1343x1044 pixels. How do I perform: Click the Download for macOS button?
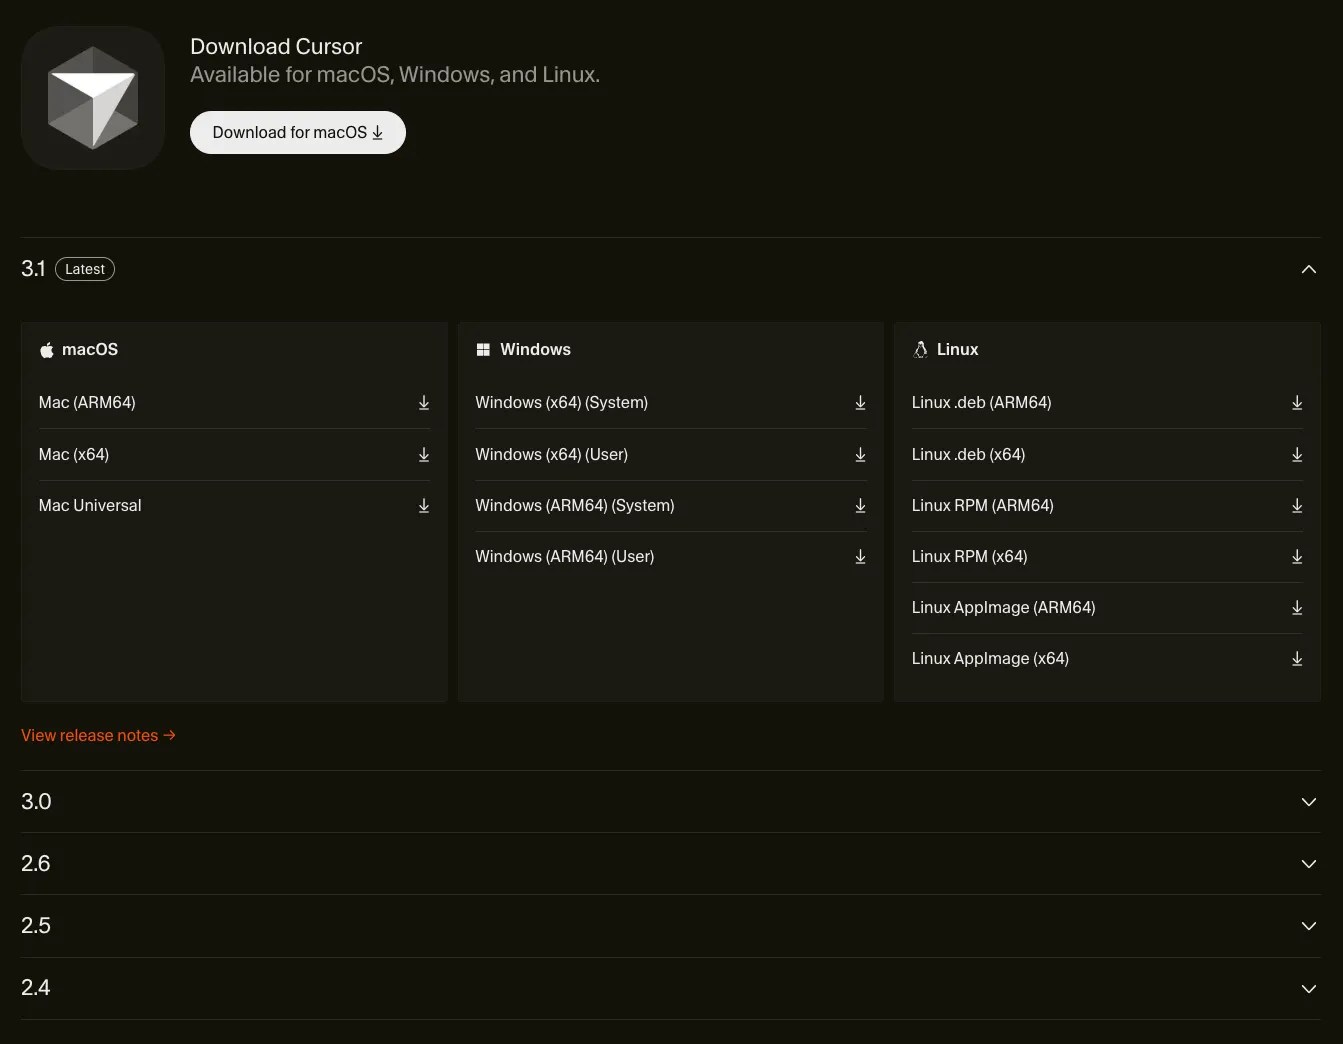(x=298, y=133)
